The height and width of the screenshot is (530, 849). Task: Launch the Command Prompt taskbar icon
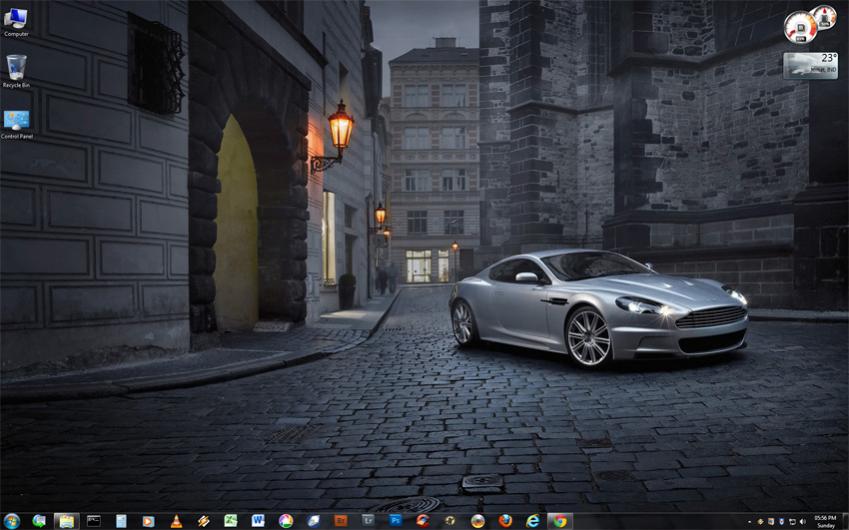click(93, 521)
